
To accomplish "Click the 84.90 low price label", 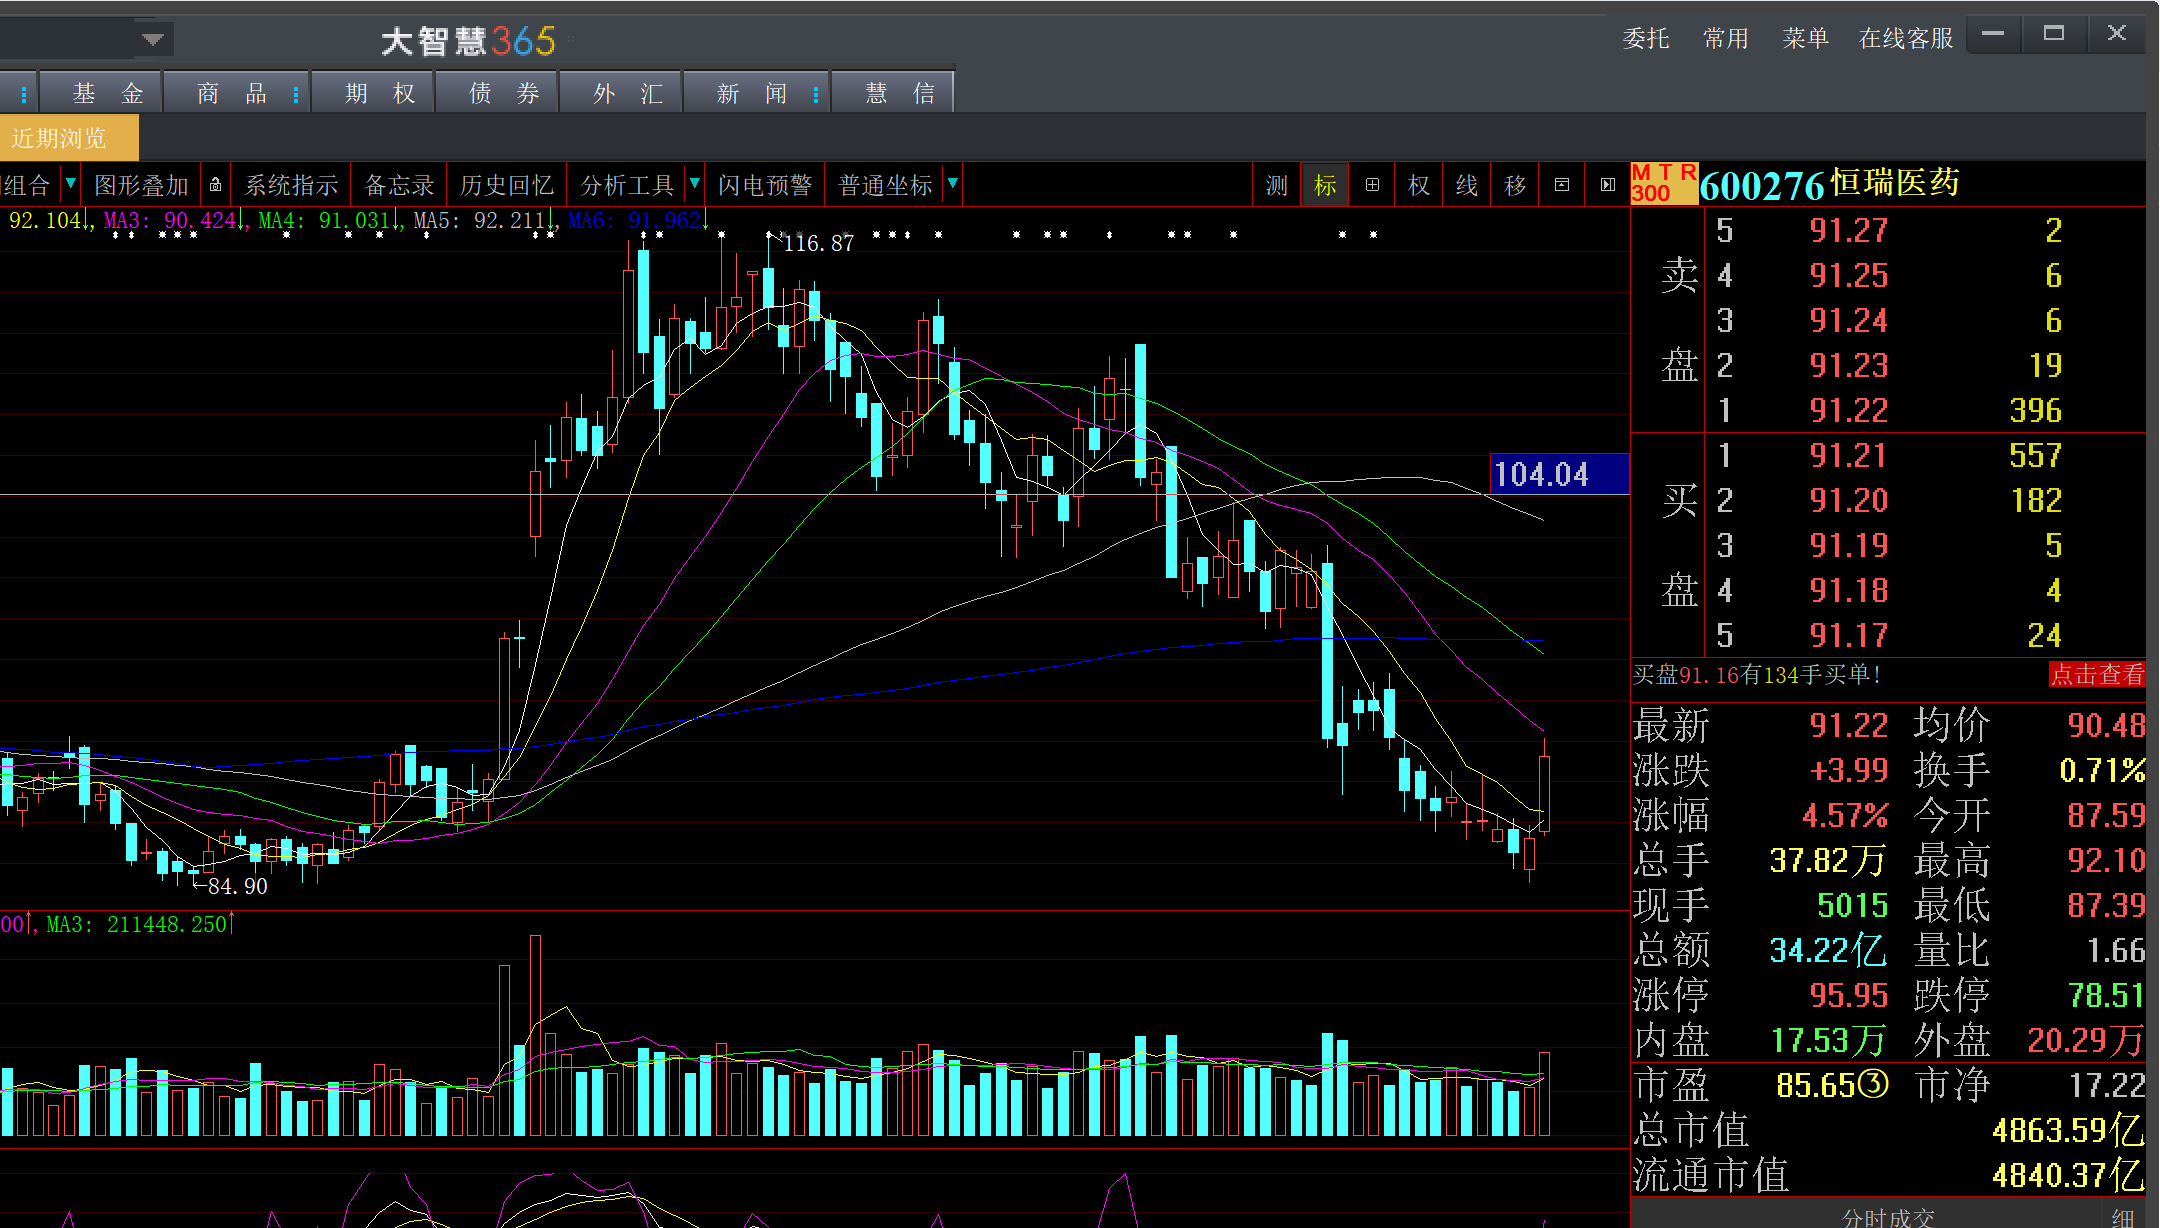I will click(237, 886).
